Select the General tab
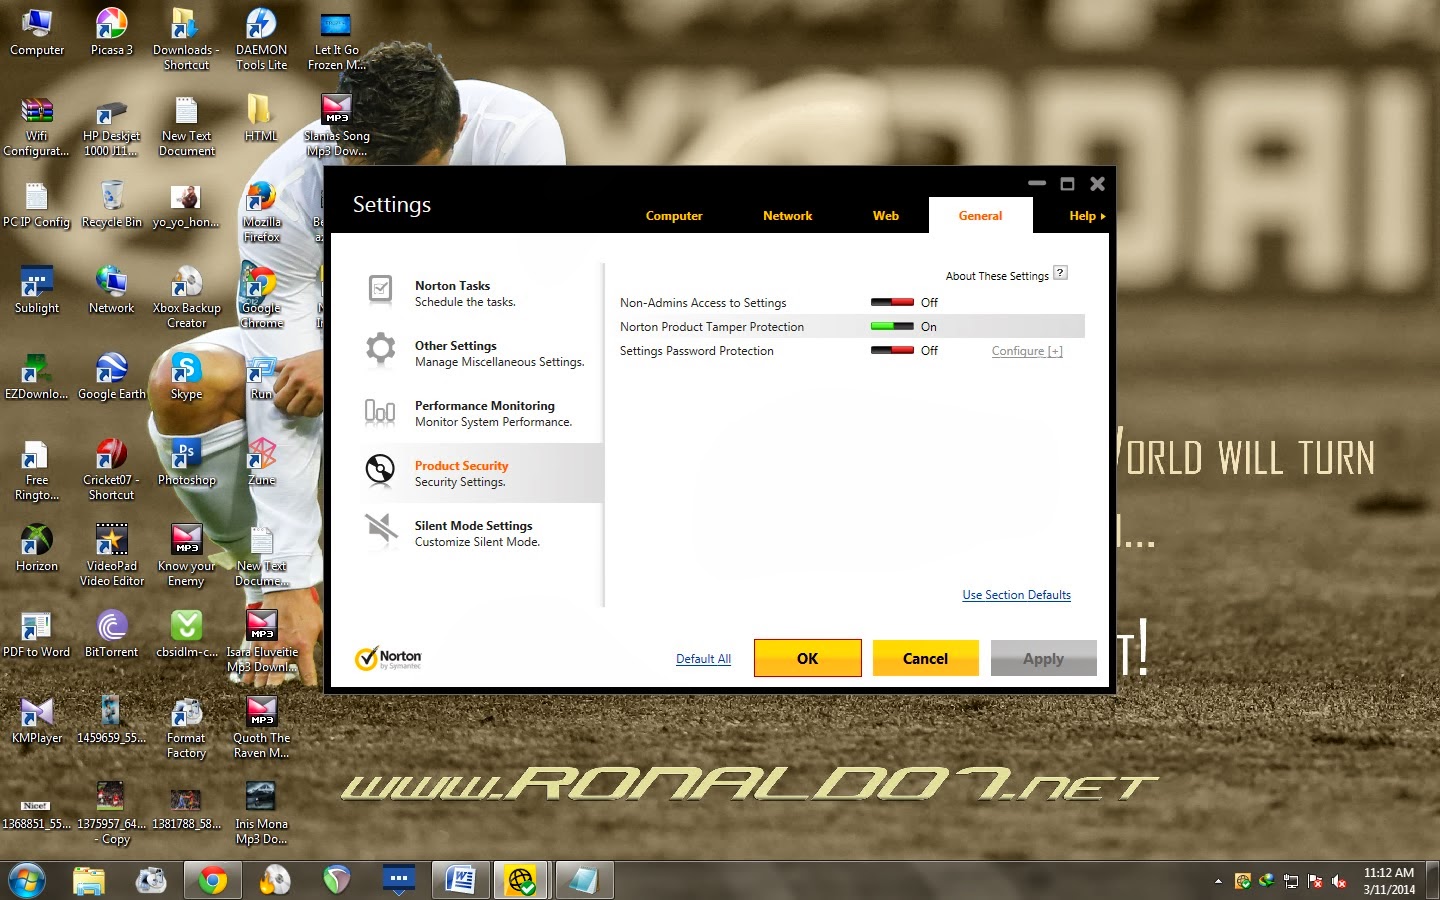The height and width of the screenshot is (900, 1440). tap(980, 215)
